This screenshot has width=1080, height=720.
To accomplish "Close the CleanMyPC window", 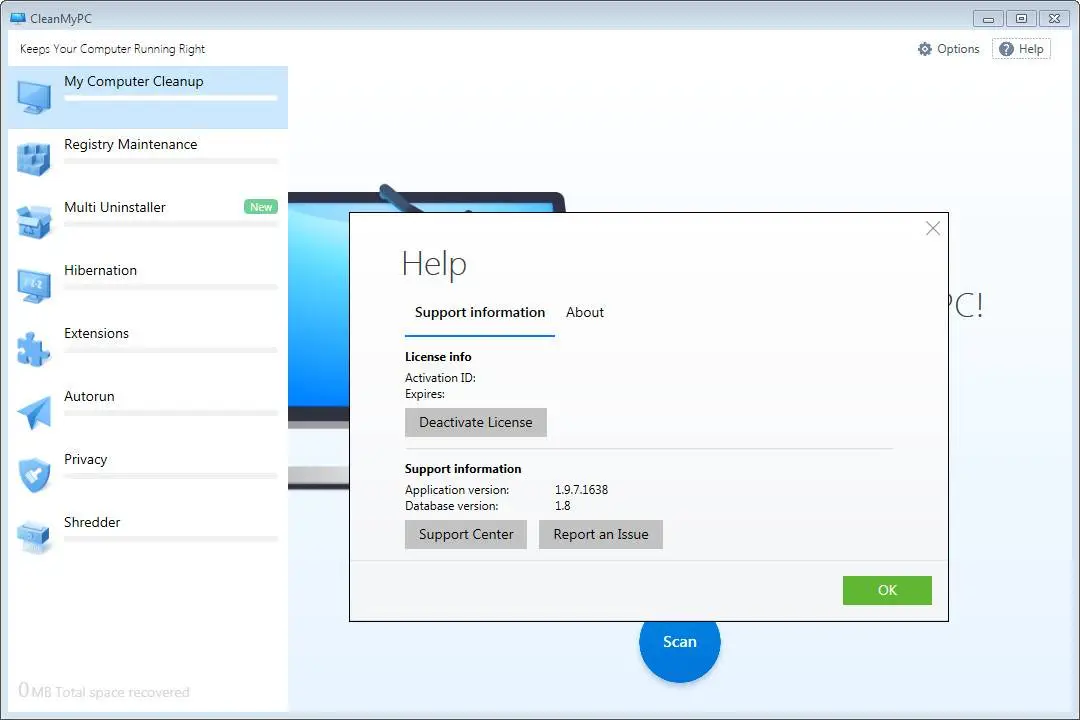I will click(1055, 19).
